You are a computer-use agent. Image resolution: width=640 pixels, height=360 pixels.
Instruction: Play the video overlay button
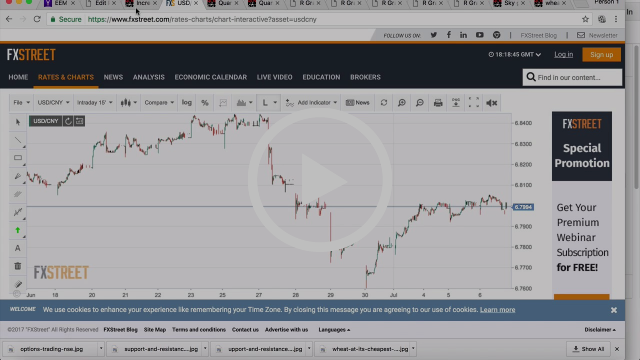pyautogui.click(x=320, y=180)
